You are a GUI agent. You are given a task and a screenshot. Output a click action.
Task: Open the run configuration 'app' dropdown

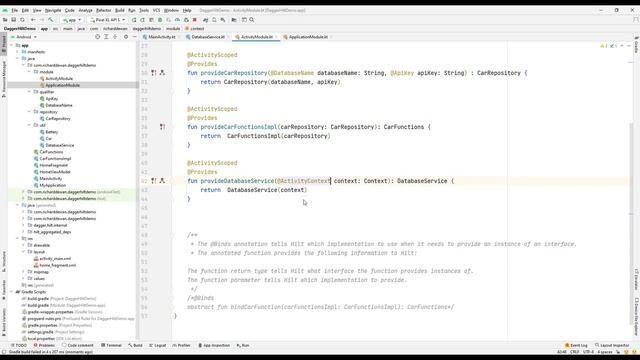(72, 20)
